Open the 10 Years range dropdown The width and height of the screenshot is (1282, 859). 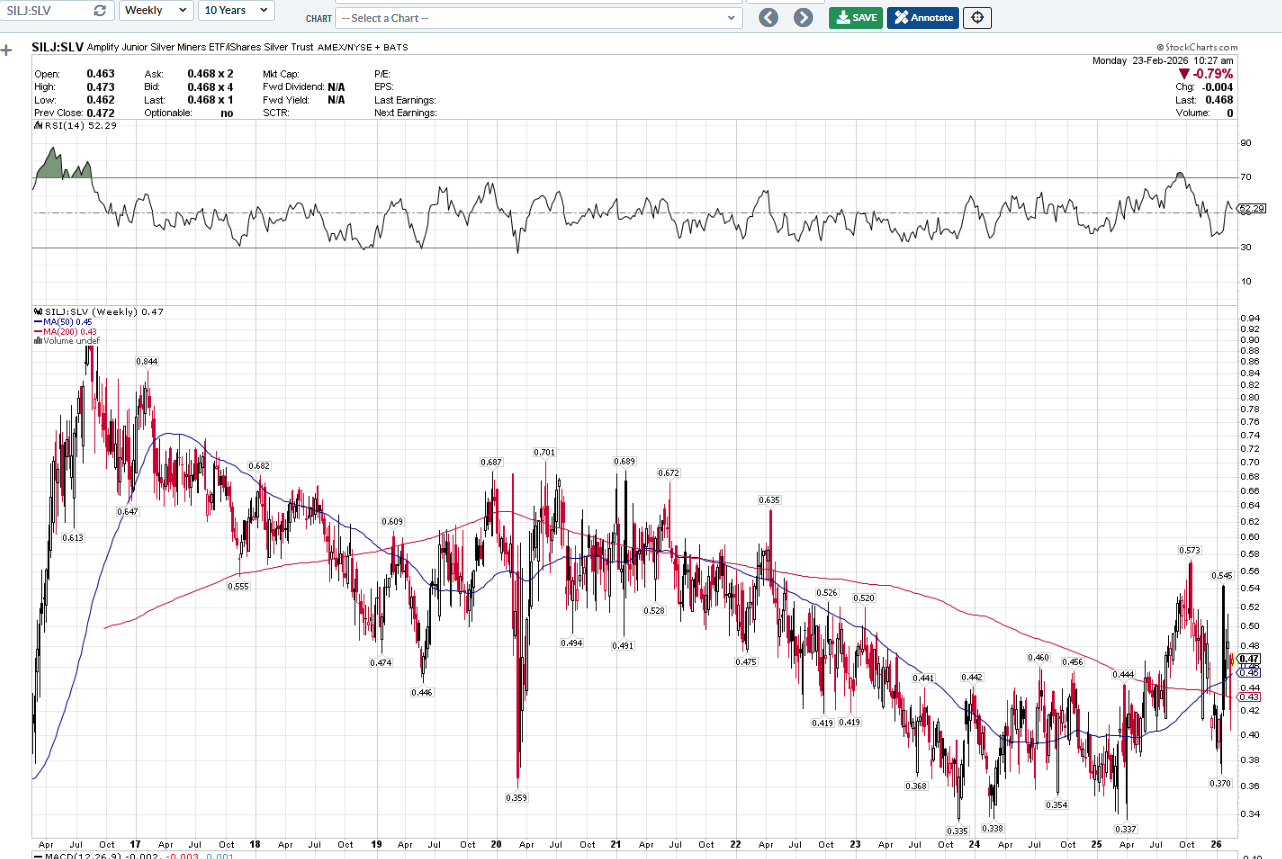tap(236, 10)
